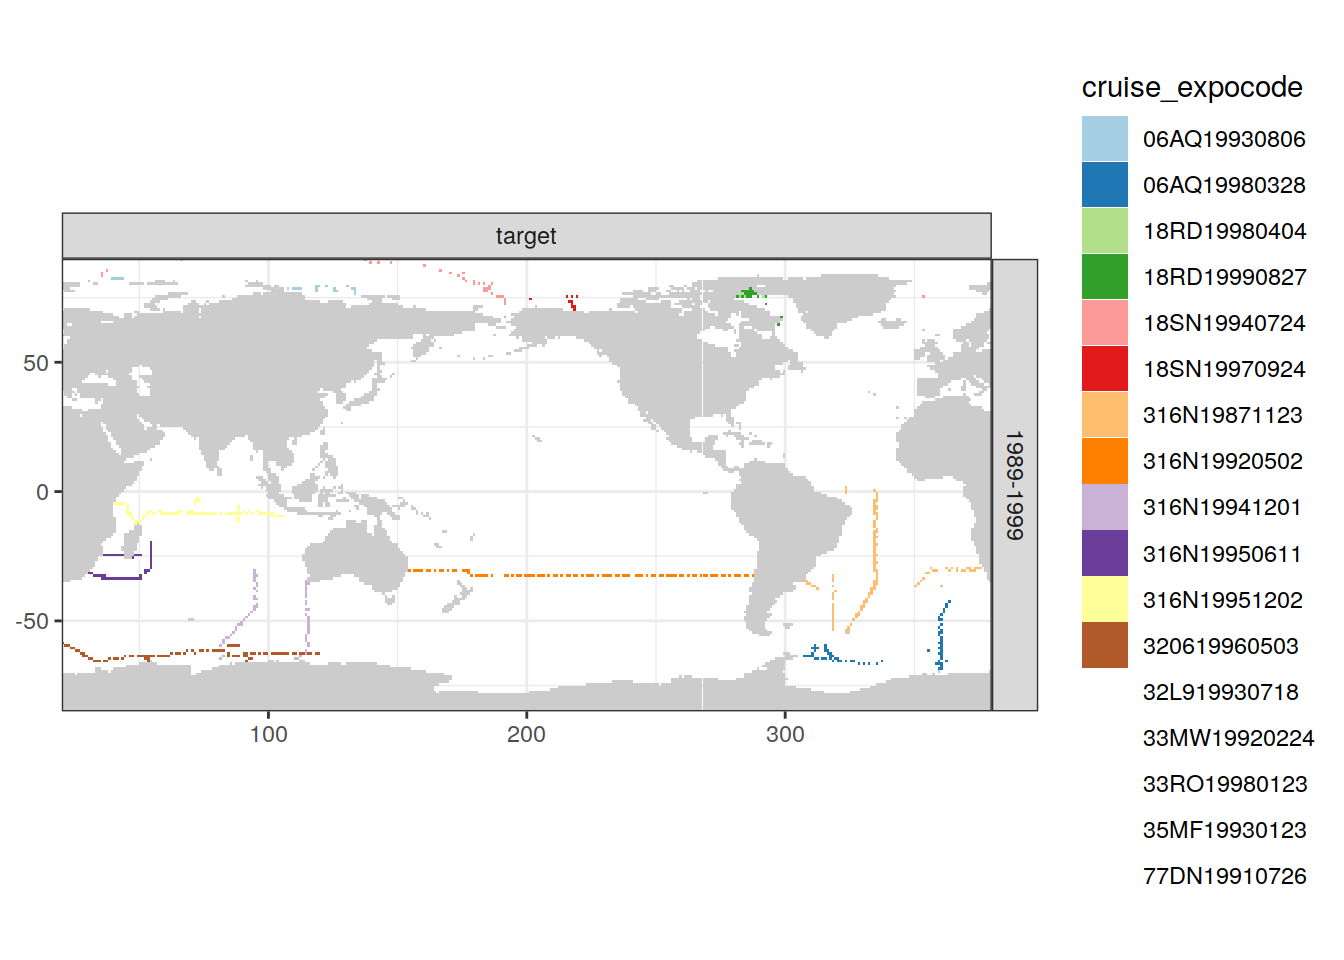Choose the orange 316N19920502 legend swatch
Viewport: 1344px width, 960px height.
tap(1104, 461)
